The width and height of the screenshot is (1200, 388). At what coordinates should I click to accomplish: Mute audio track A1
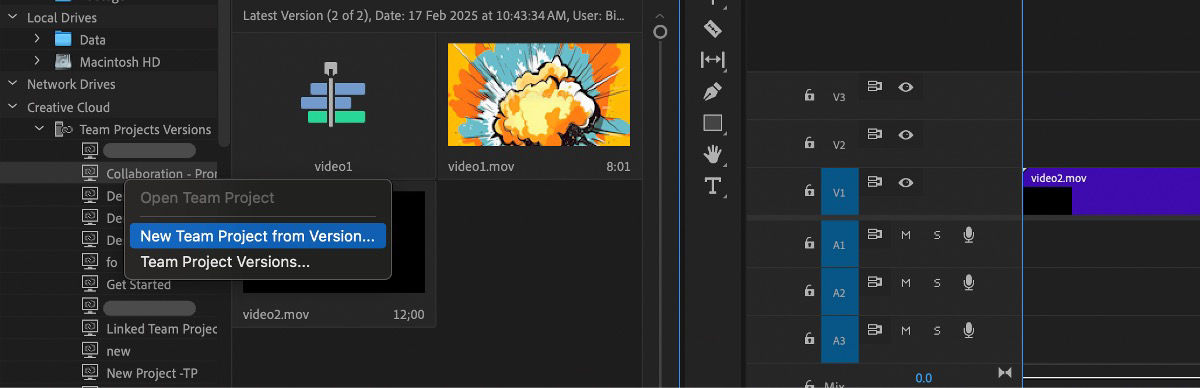coord(906,234)
